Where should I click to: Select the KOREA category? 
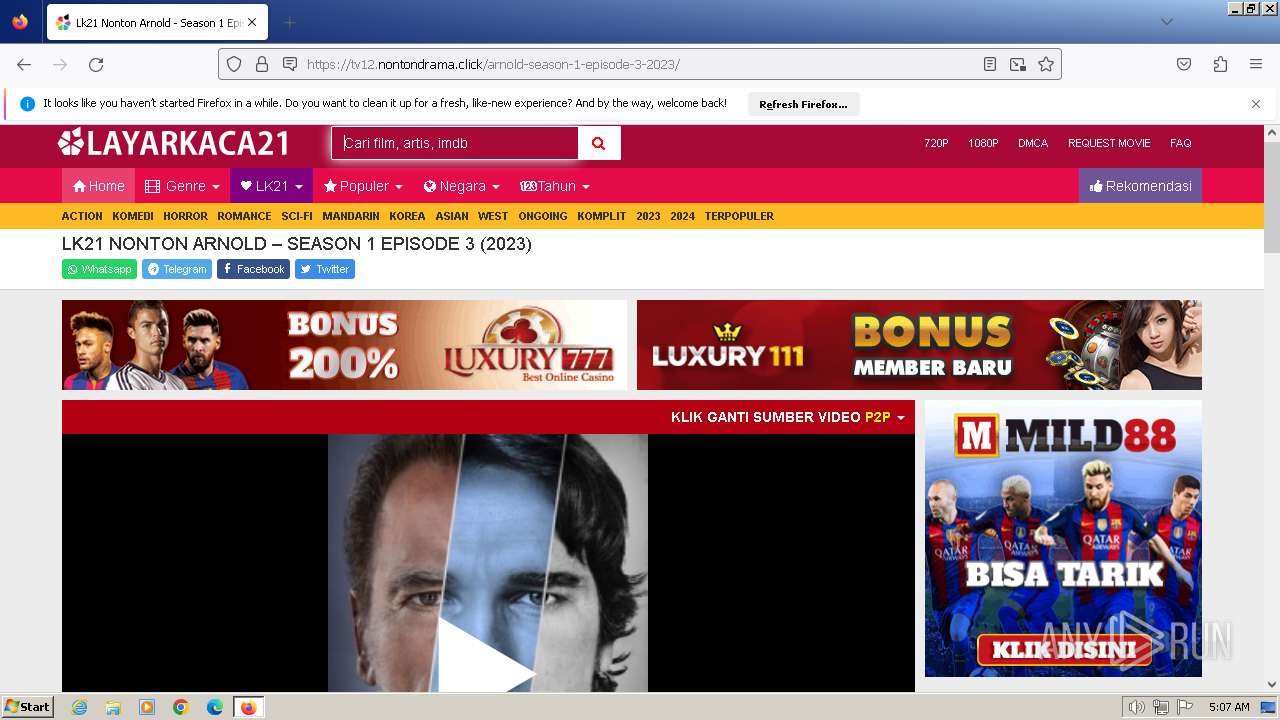click(407, 216)
